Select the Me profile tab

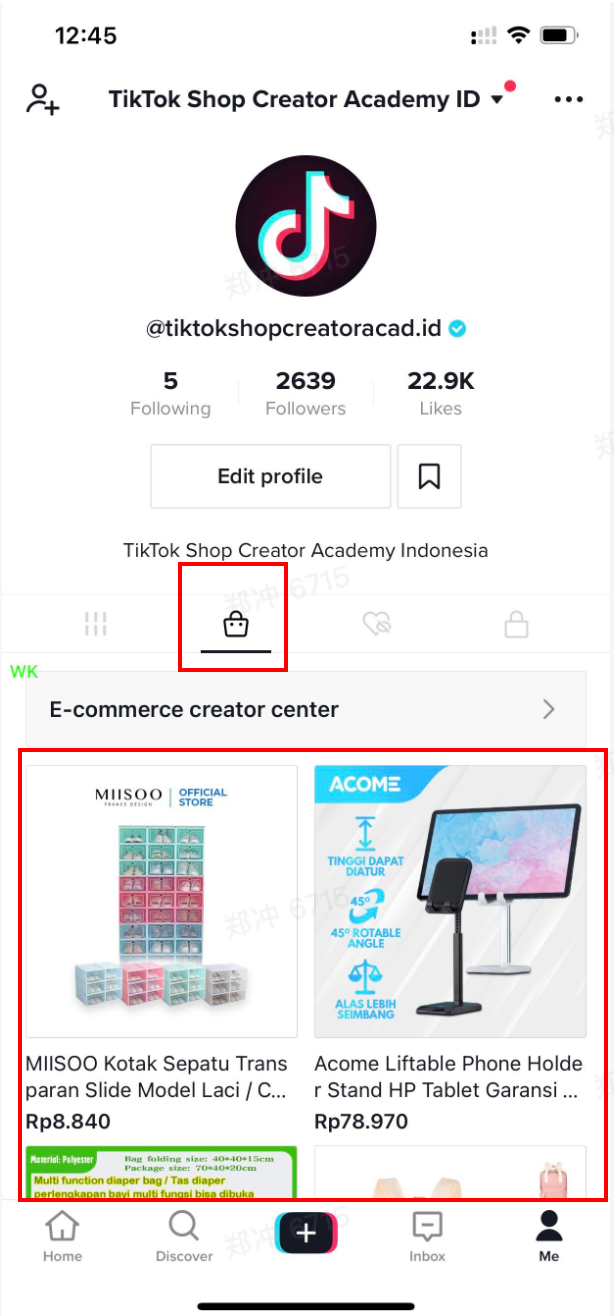(549, 1236)
